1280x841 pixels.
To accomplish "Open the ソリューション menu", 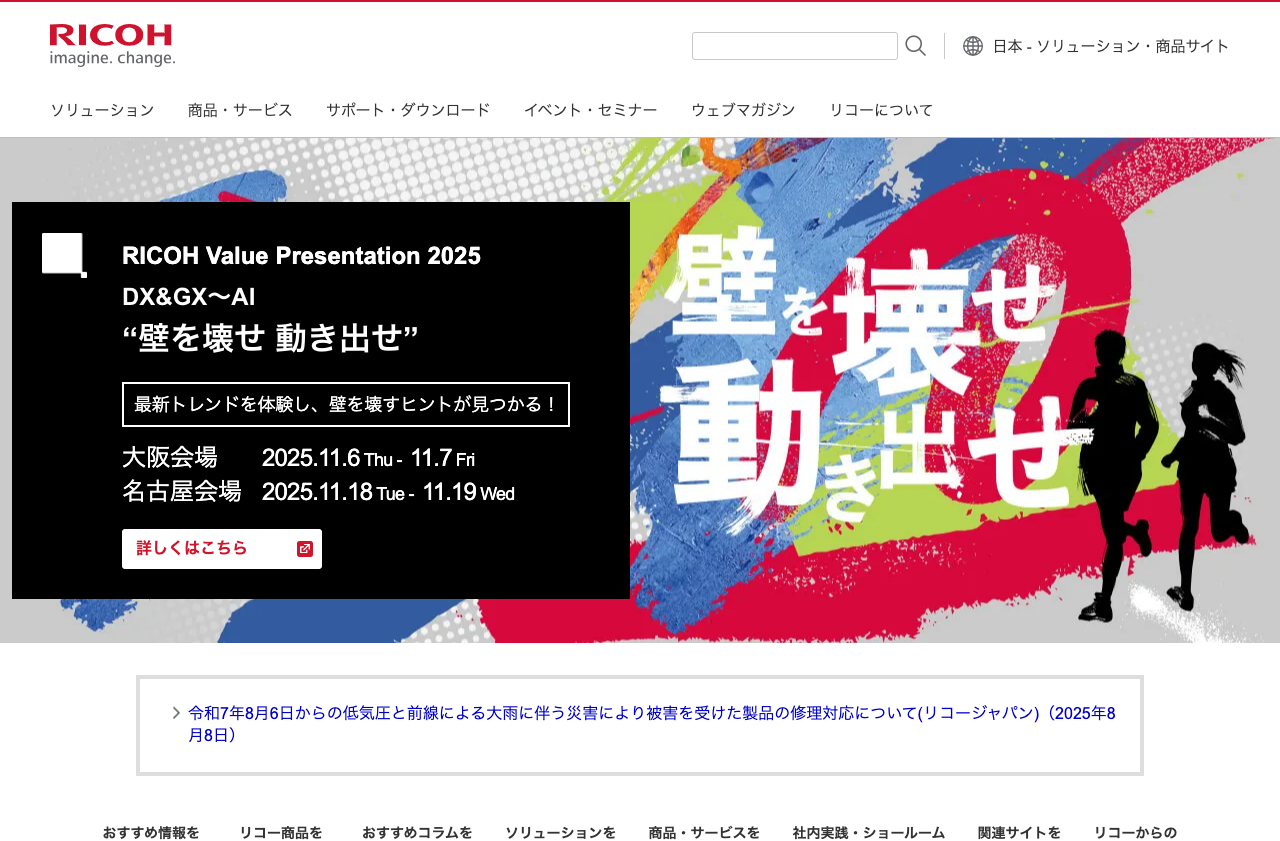I will tap(102, 110).
